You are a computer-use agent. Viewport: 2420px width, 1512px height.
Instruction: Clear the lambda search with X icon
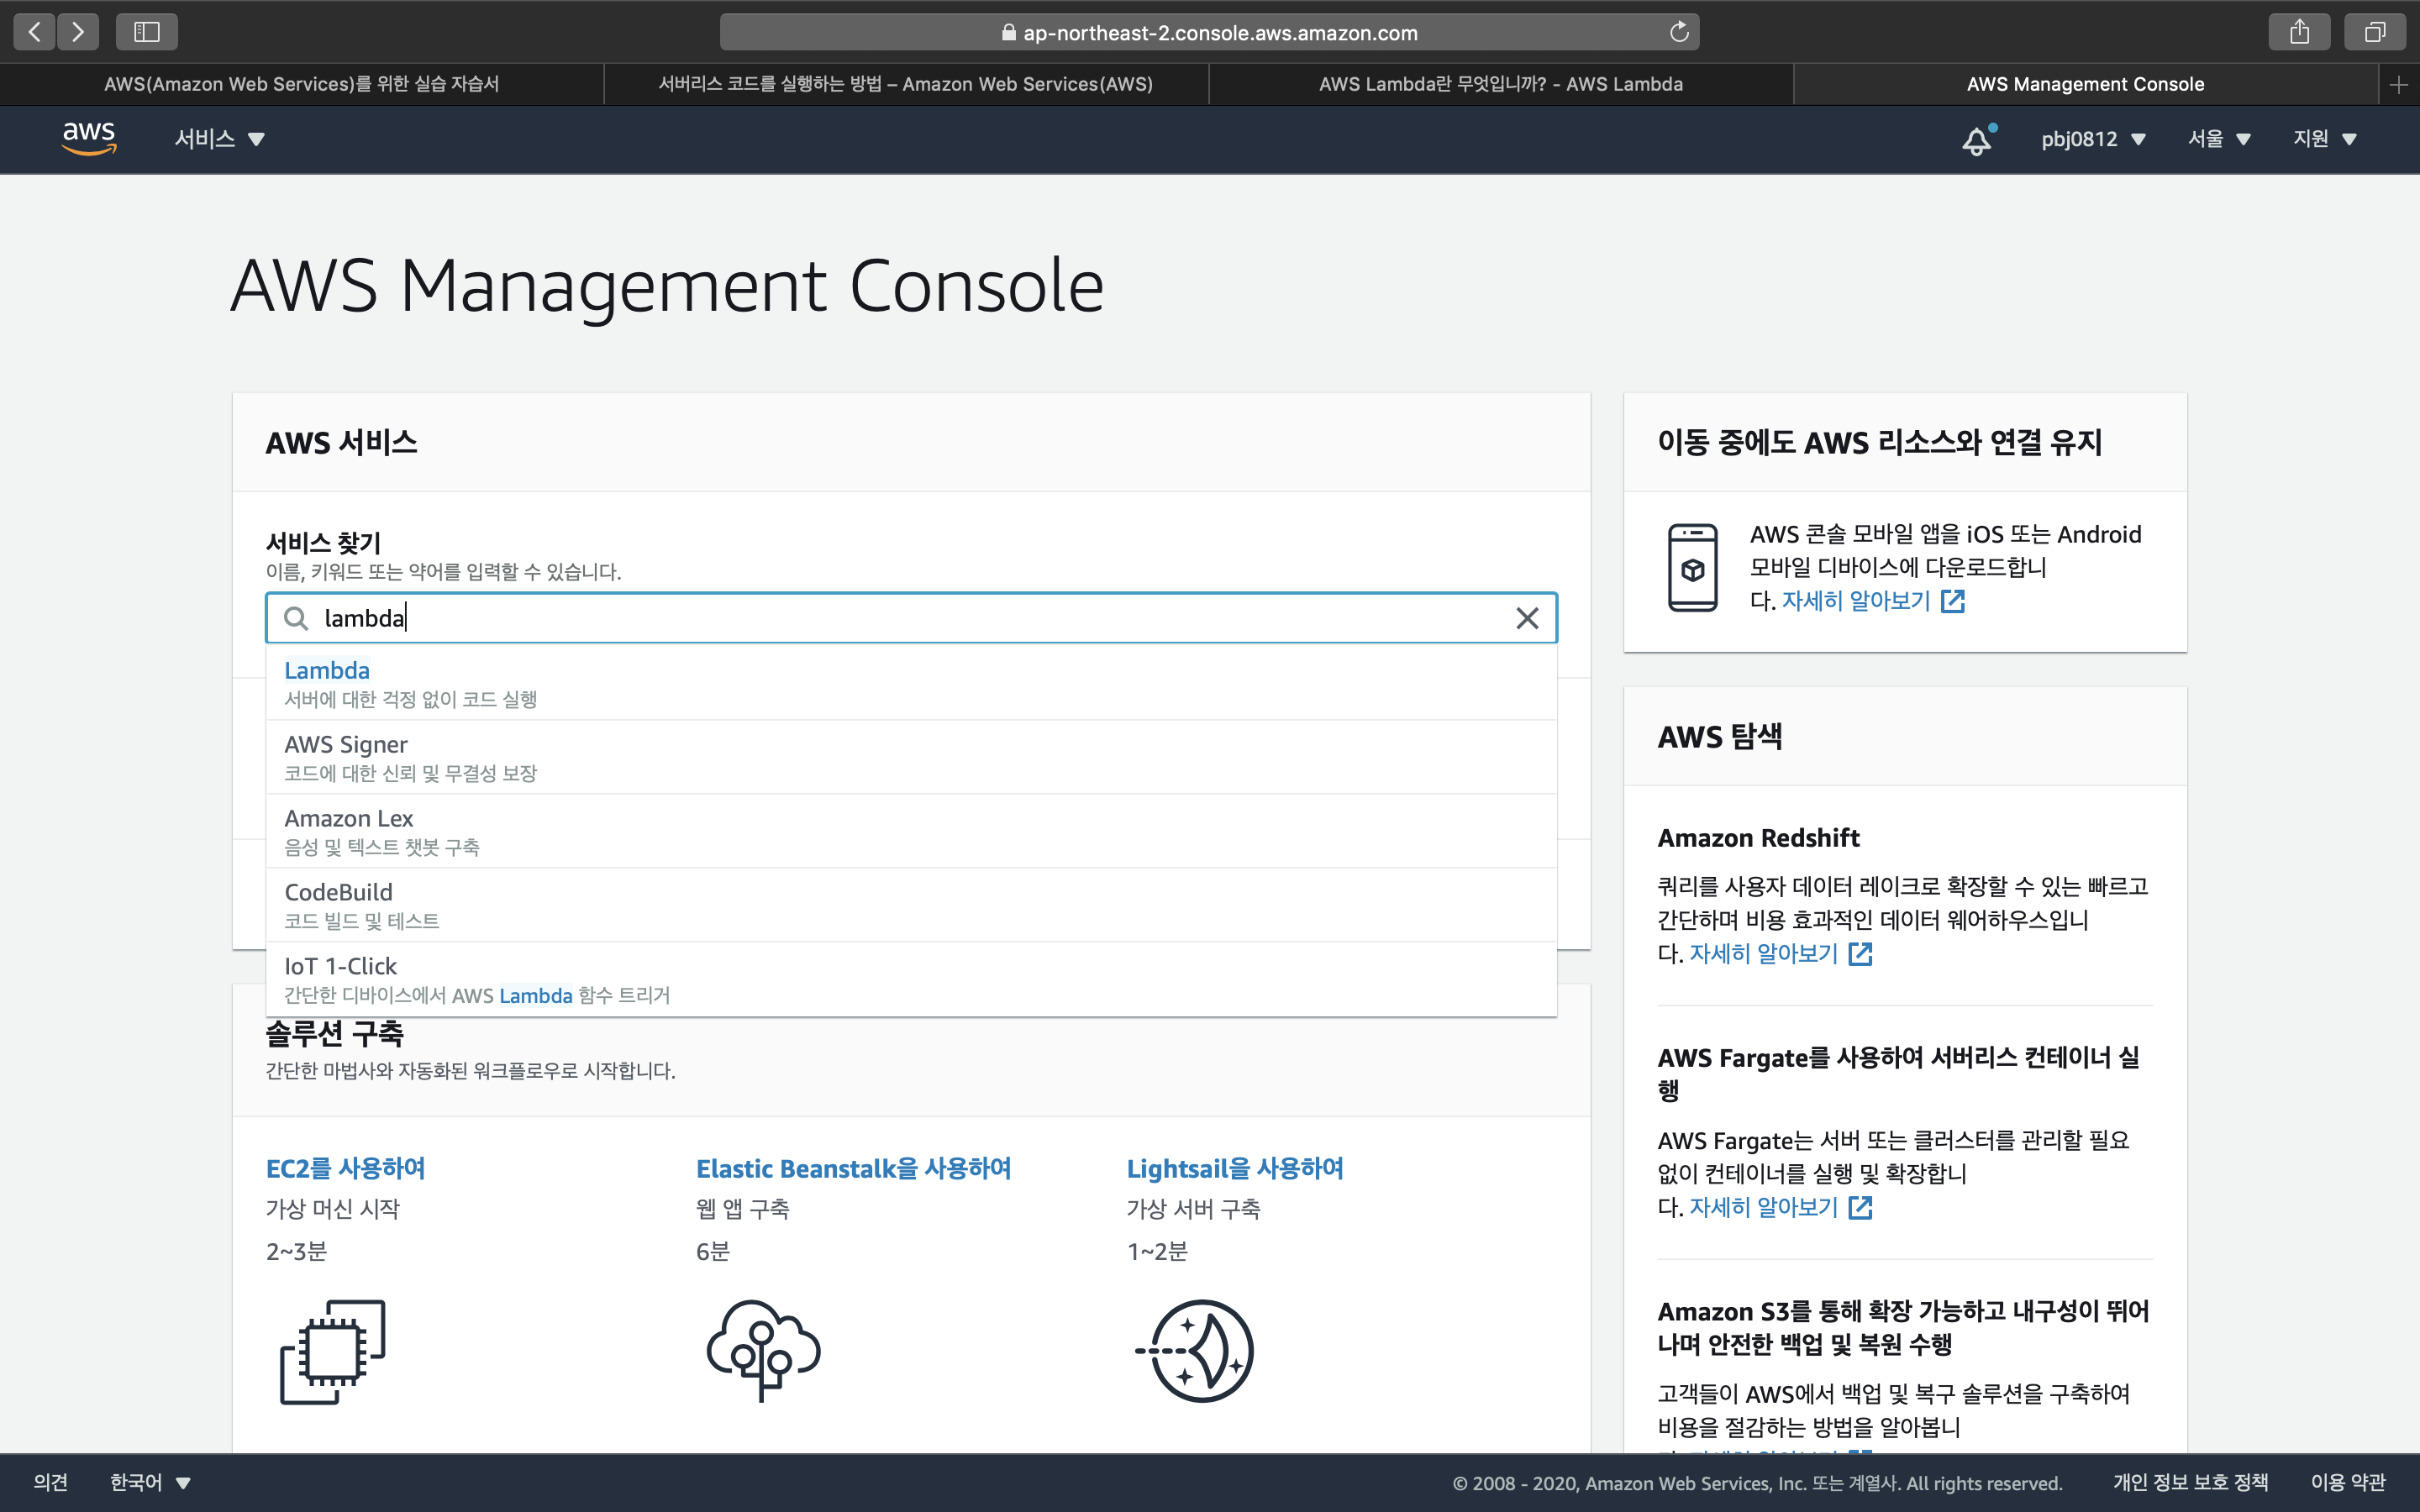1526,618
